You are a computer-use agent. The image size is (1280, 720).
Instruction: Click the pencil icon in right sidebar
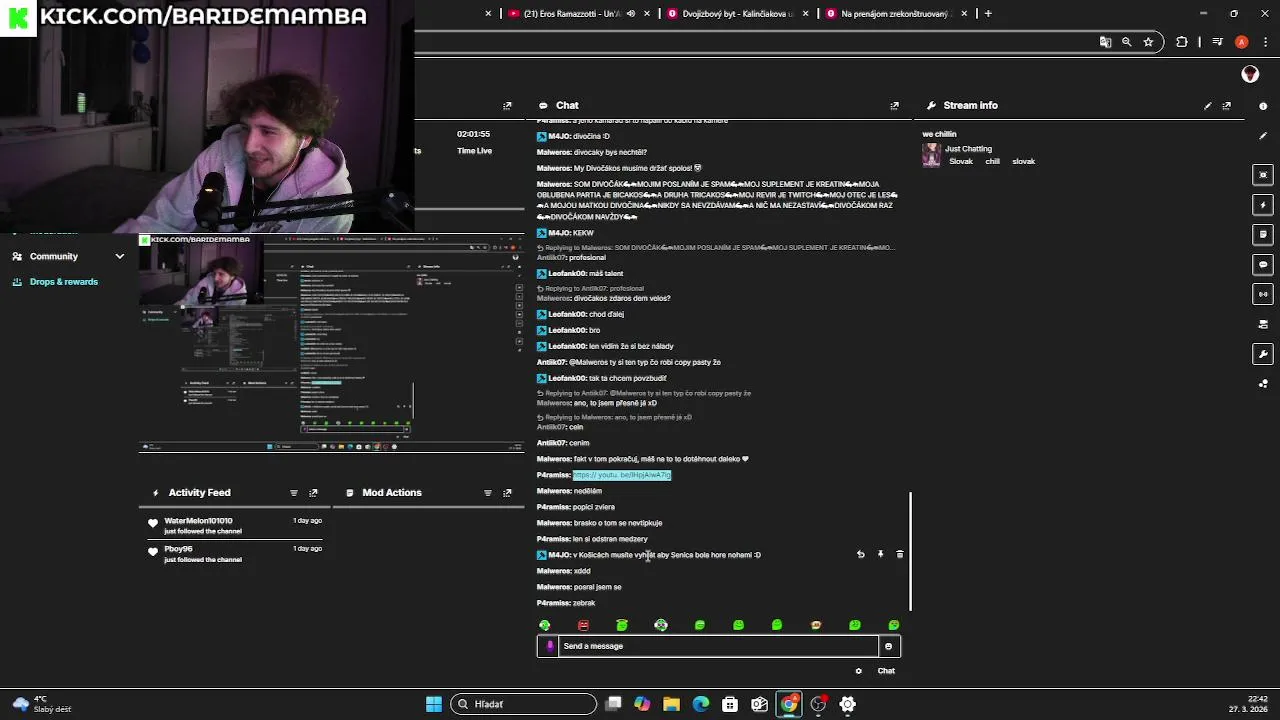1263,136
